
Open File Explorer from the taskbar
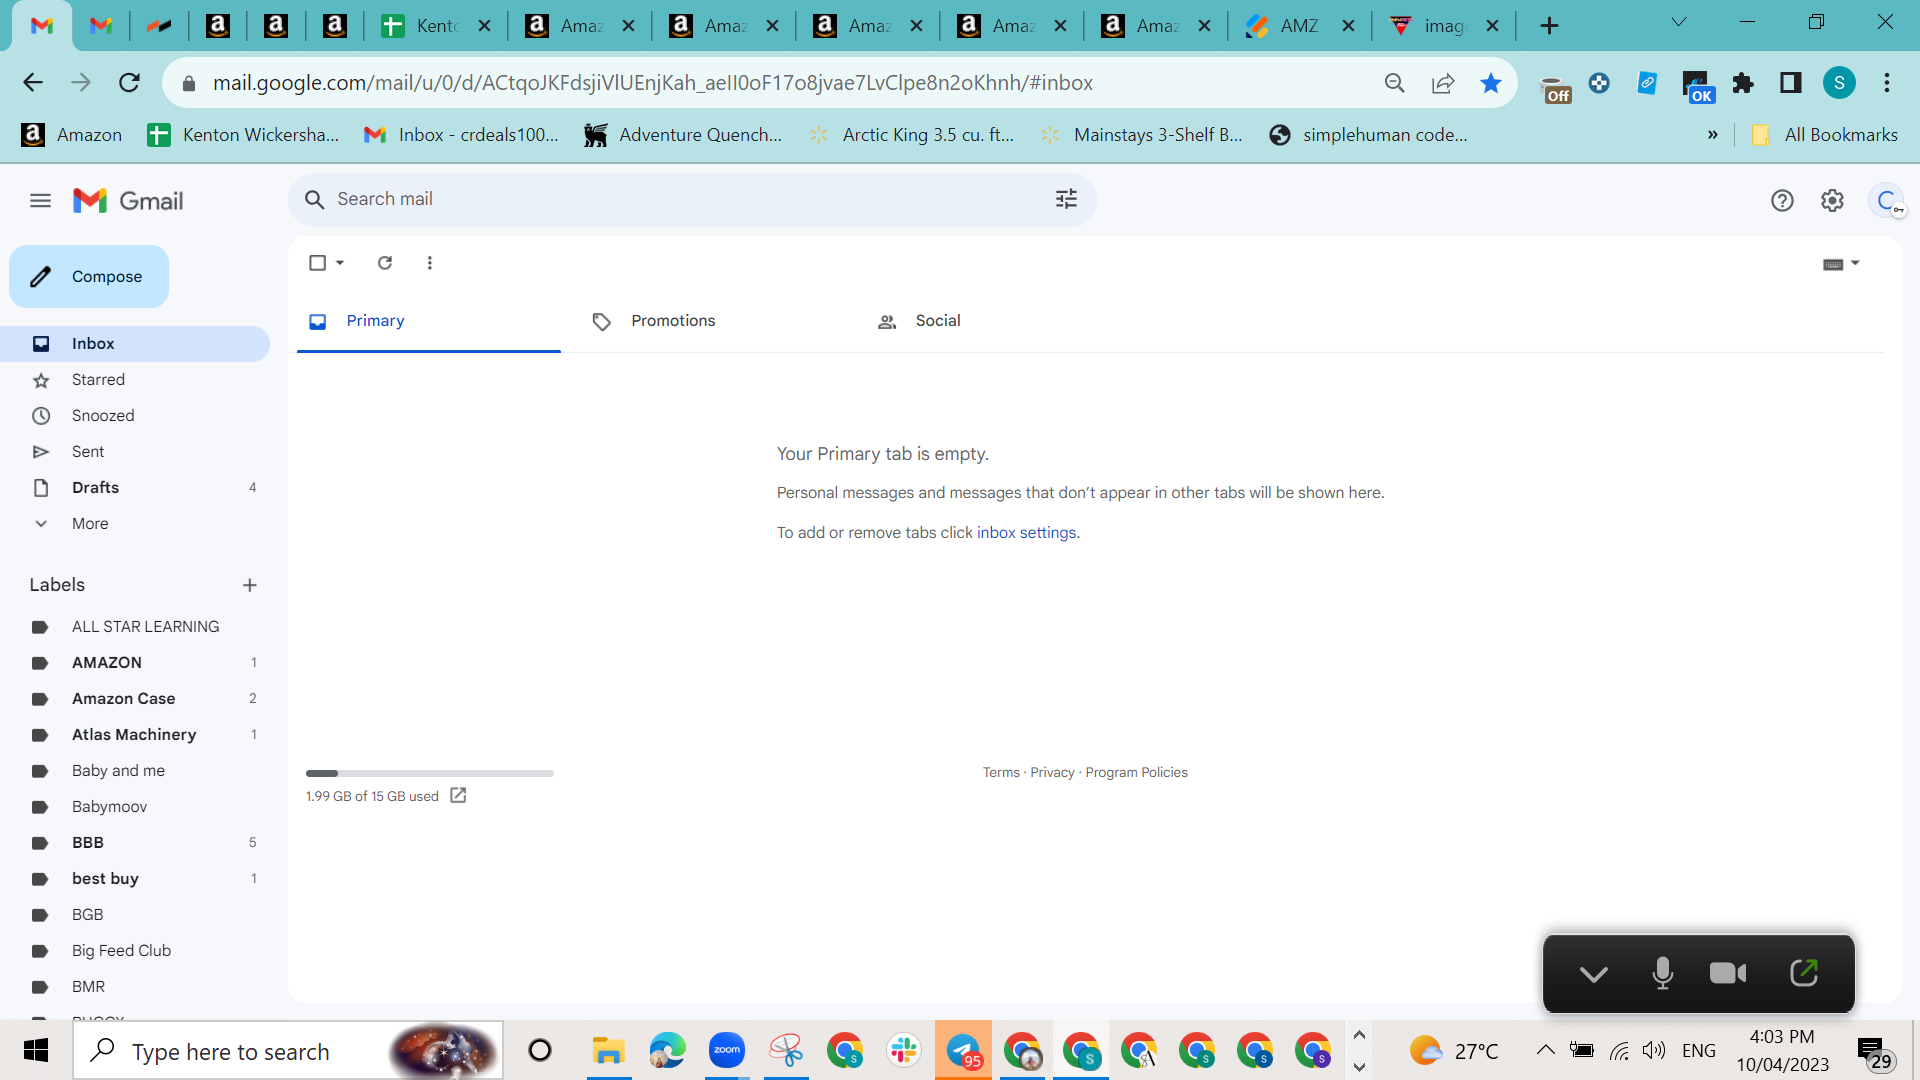[x=608, y=1050]
